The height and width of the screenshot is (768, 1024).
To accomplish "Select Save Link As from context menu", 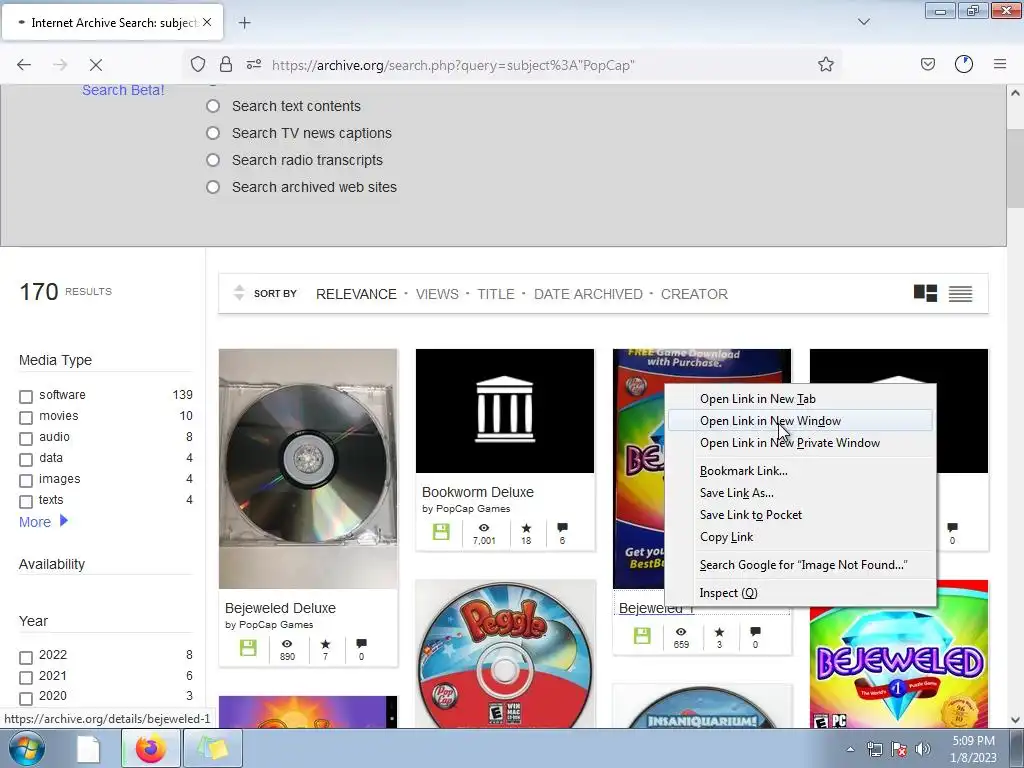I will pyautogui.click(x=800, y=493).
